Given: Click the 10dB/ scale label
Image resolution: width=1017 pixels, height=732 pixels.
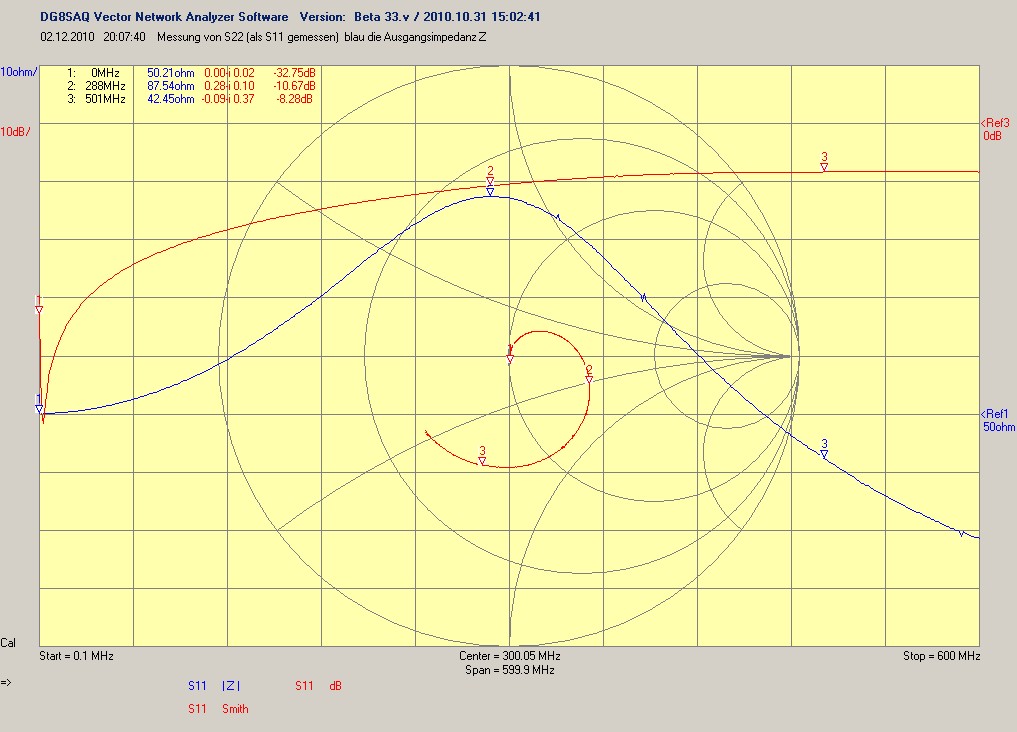Looking at the screenshot, I should coord(15,132).
